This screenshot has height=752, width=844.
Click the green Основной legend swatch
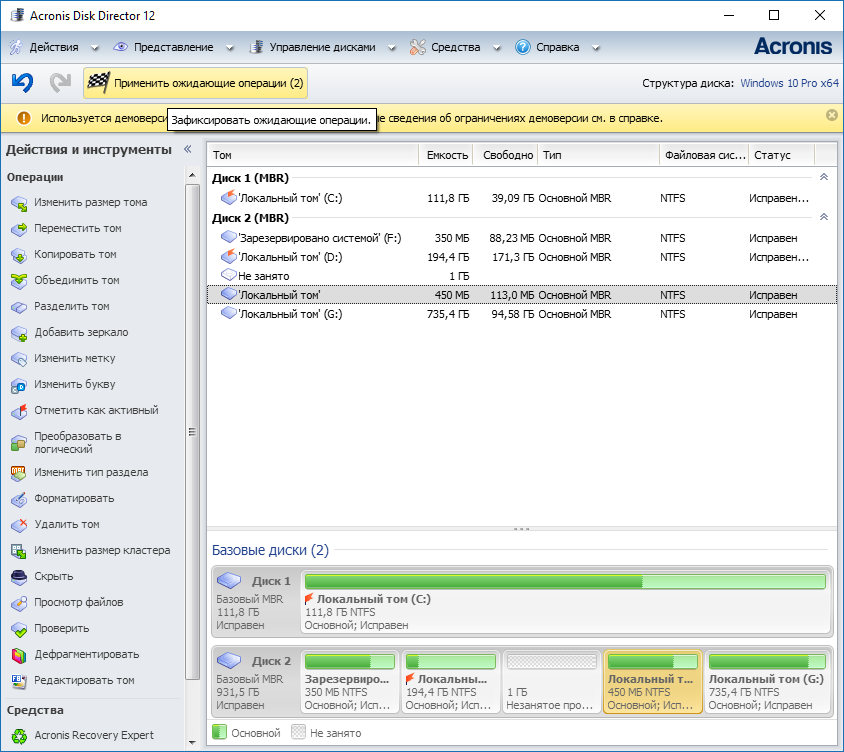tap(219, 732)
